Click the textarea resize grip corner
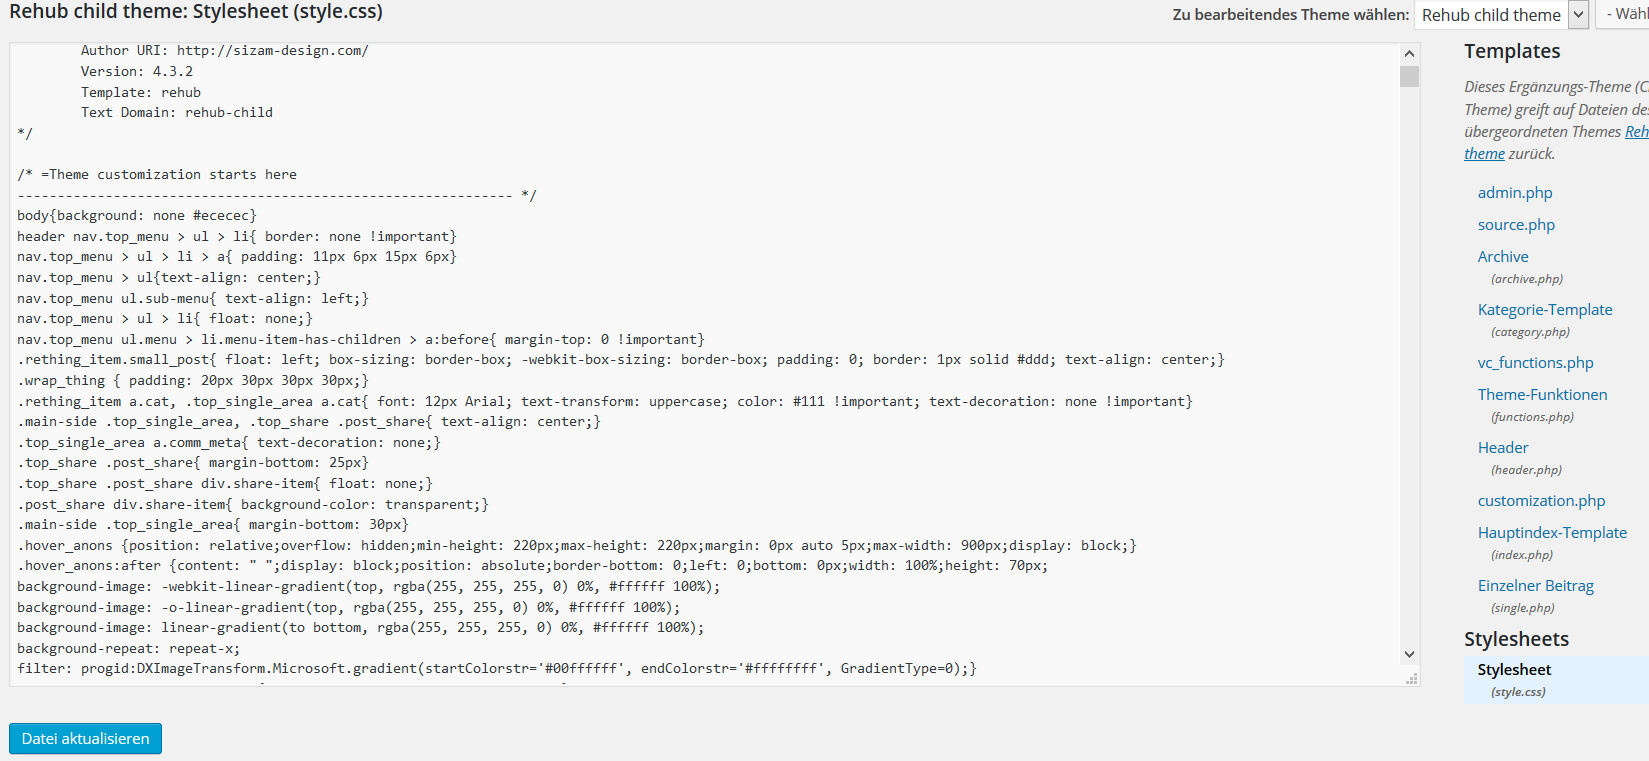The width and height of the screenshot is (1649, 761). click(1411, 677)
